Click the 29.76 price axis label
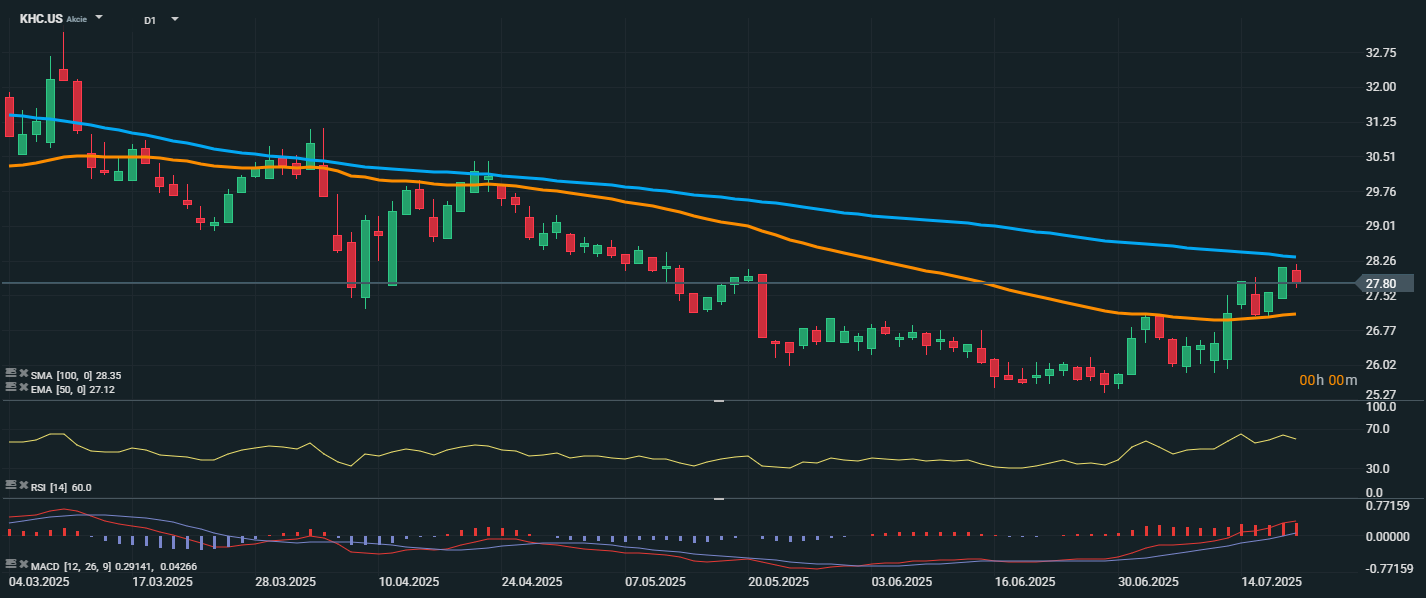Viewport: 1426px width, 598px height. pyautogui.click(x=1380, y=192)
